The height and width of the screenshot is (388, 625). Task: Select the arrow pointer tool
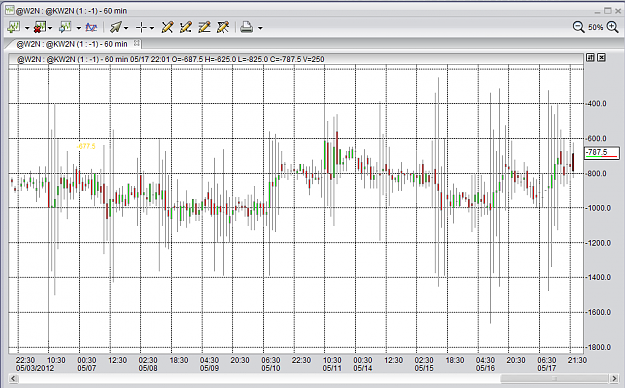click(116, 27)
